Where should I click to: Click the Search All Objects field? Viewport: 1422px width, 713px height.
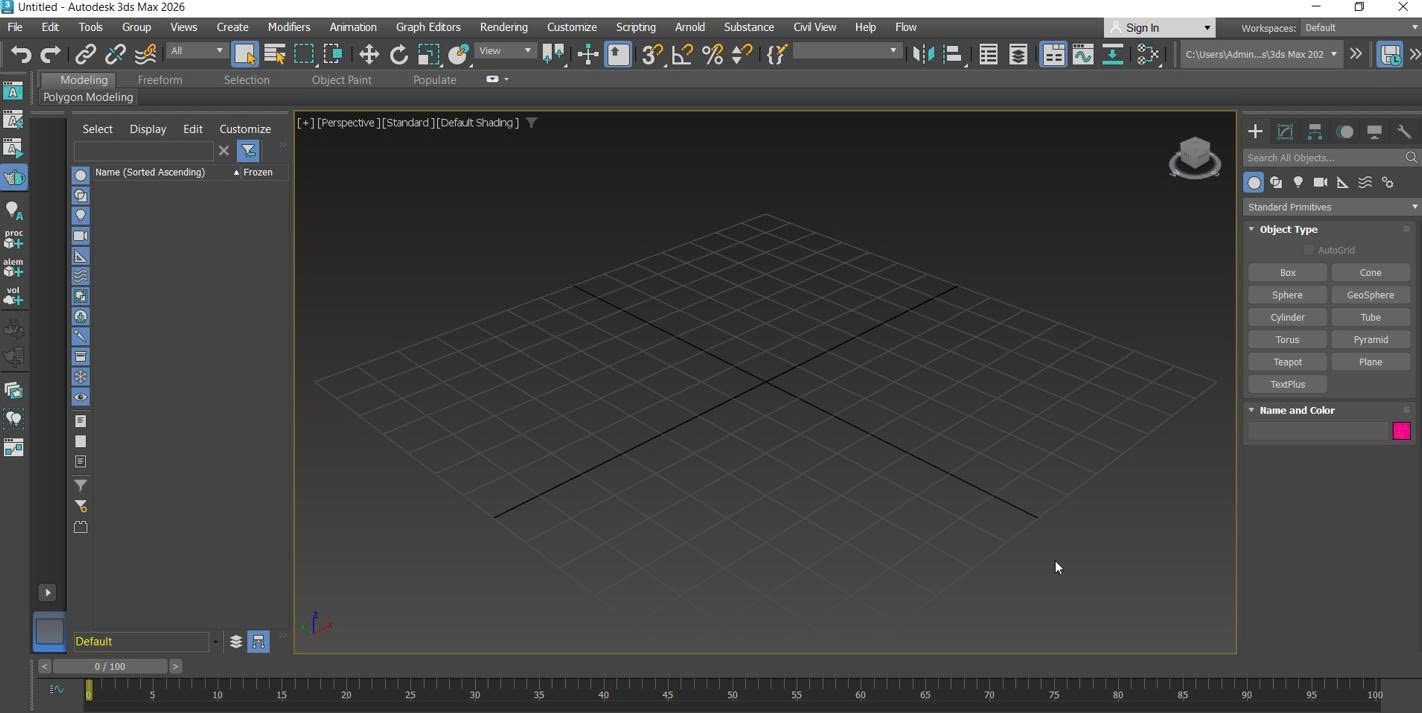click(x=1332, y=158)
